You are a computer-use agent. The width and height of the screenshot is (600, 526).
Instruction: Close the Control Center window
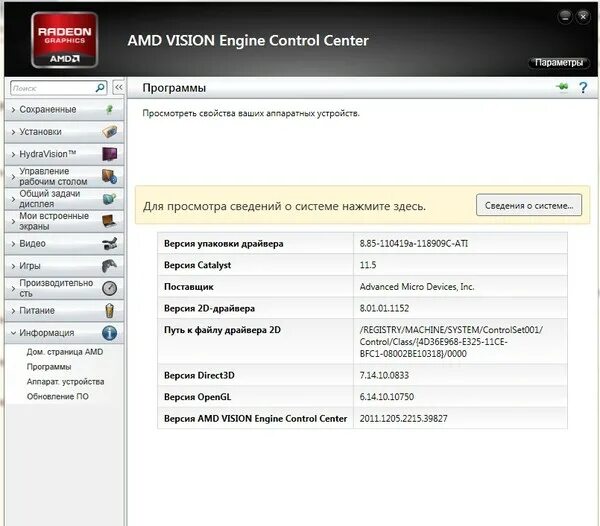(583, 16)
